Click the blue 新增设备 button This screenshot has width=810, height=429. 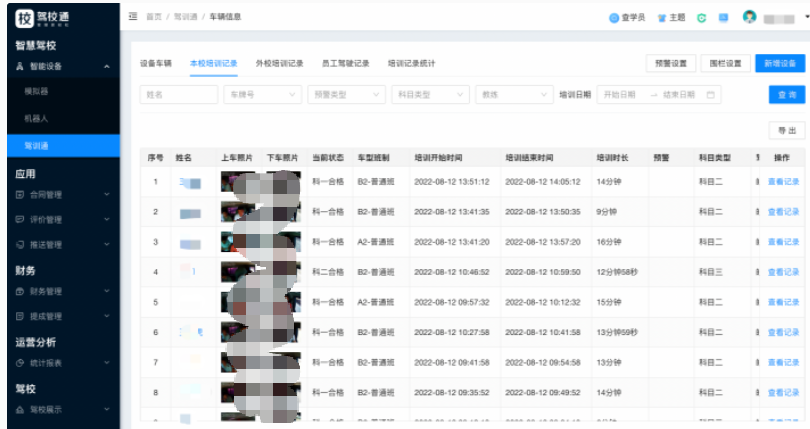(x=779, y=63)
